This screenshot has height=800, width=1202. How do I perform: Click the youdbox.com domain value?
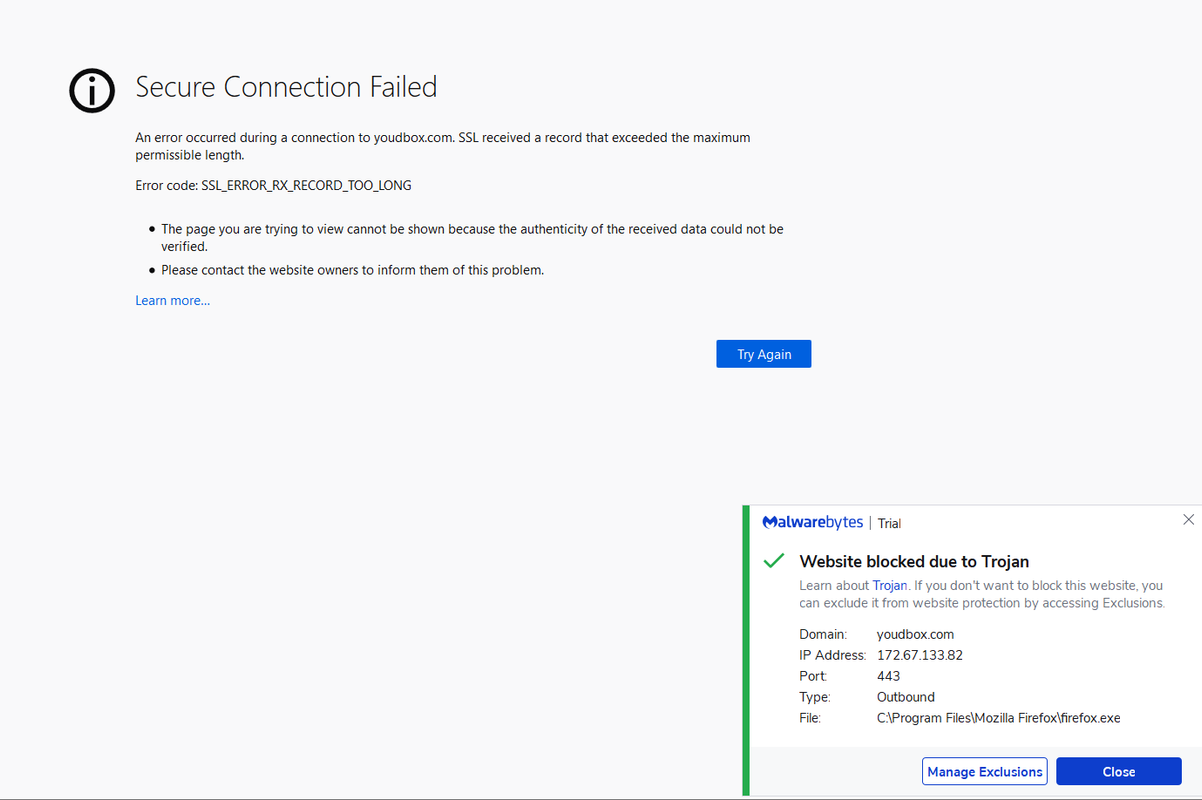(x=915, y=634)
